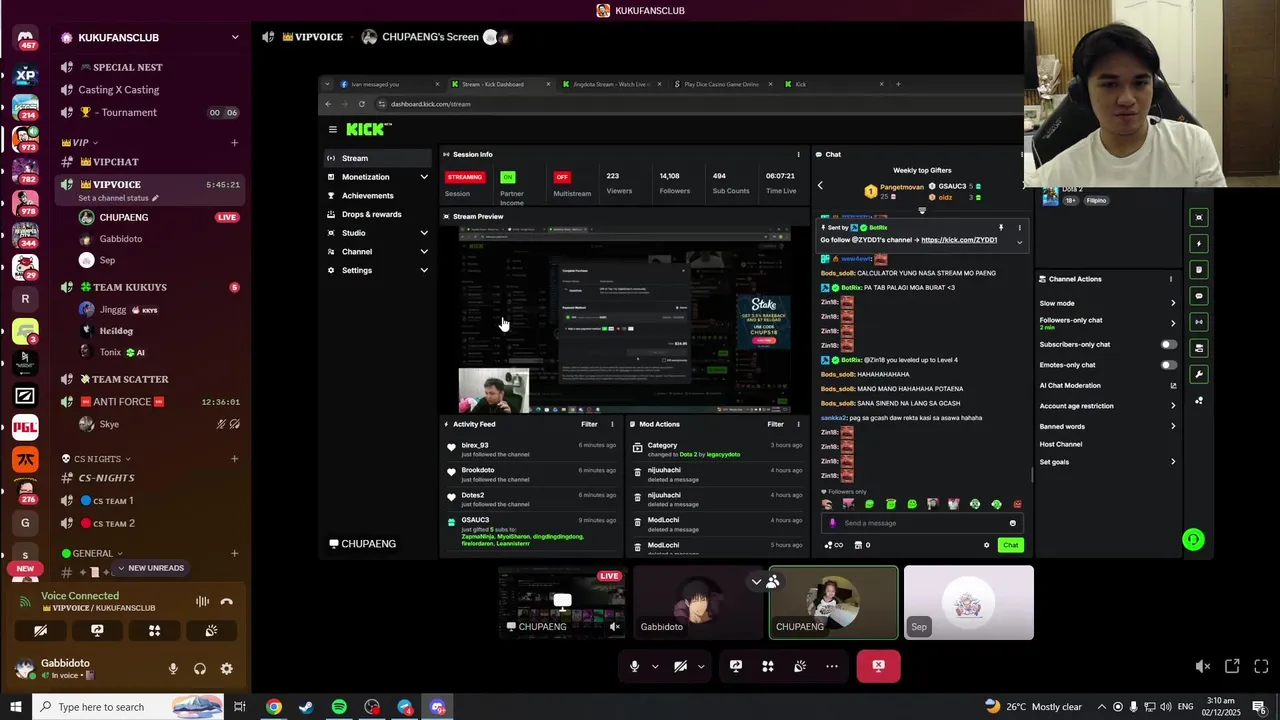Open the PGL server icon

click(x=25, y=427)
